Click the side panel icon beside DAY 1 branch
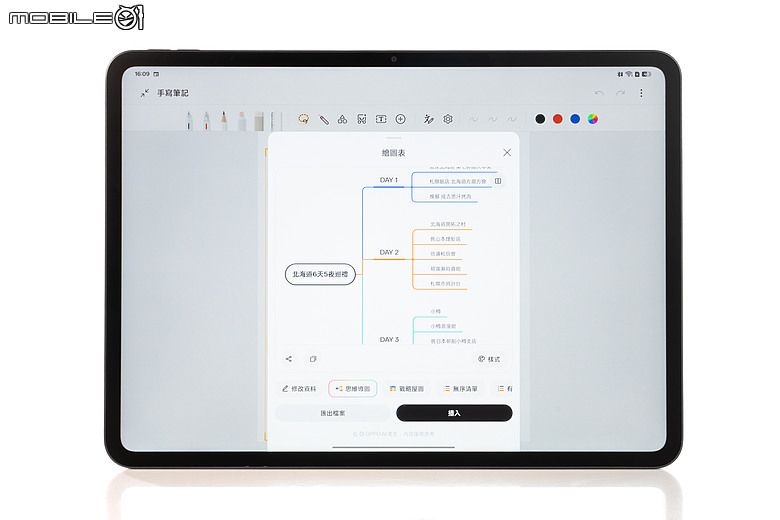The height and width of the screenshot is (520, 780). 498,181
